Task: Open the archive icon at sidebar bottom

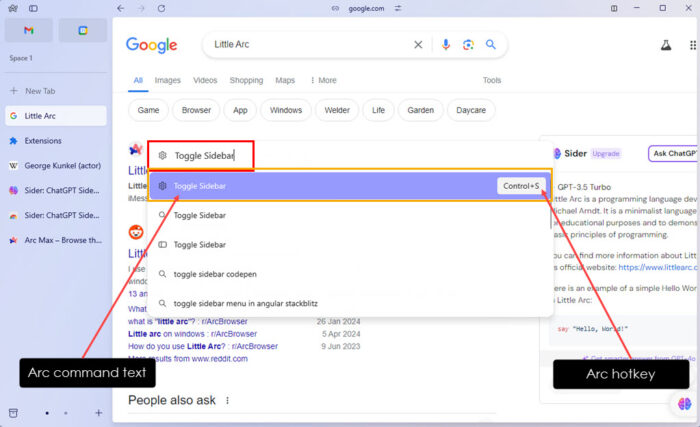Action: pyautogui.click(x=13, y=413)
